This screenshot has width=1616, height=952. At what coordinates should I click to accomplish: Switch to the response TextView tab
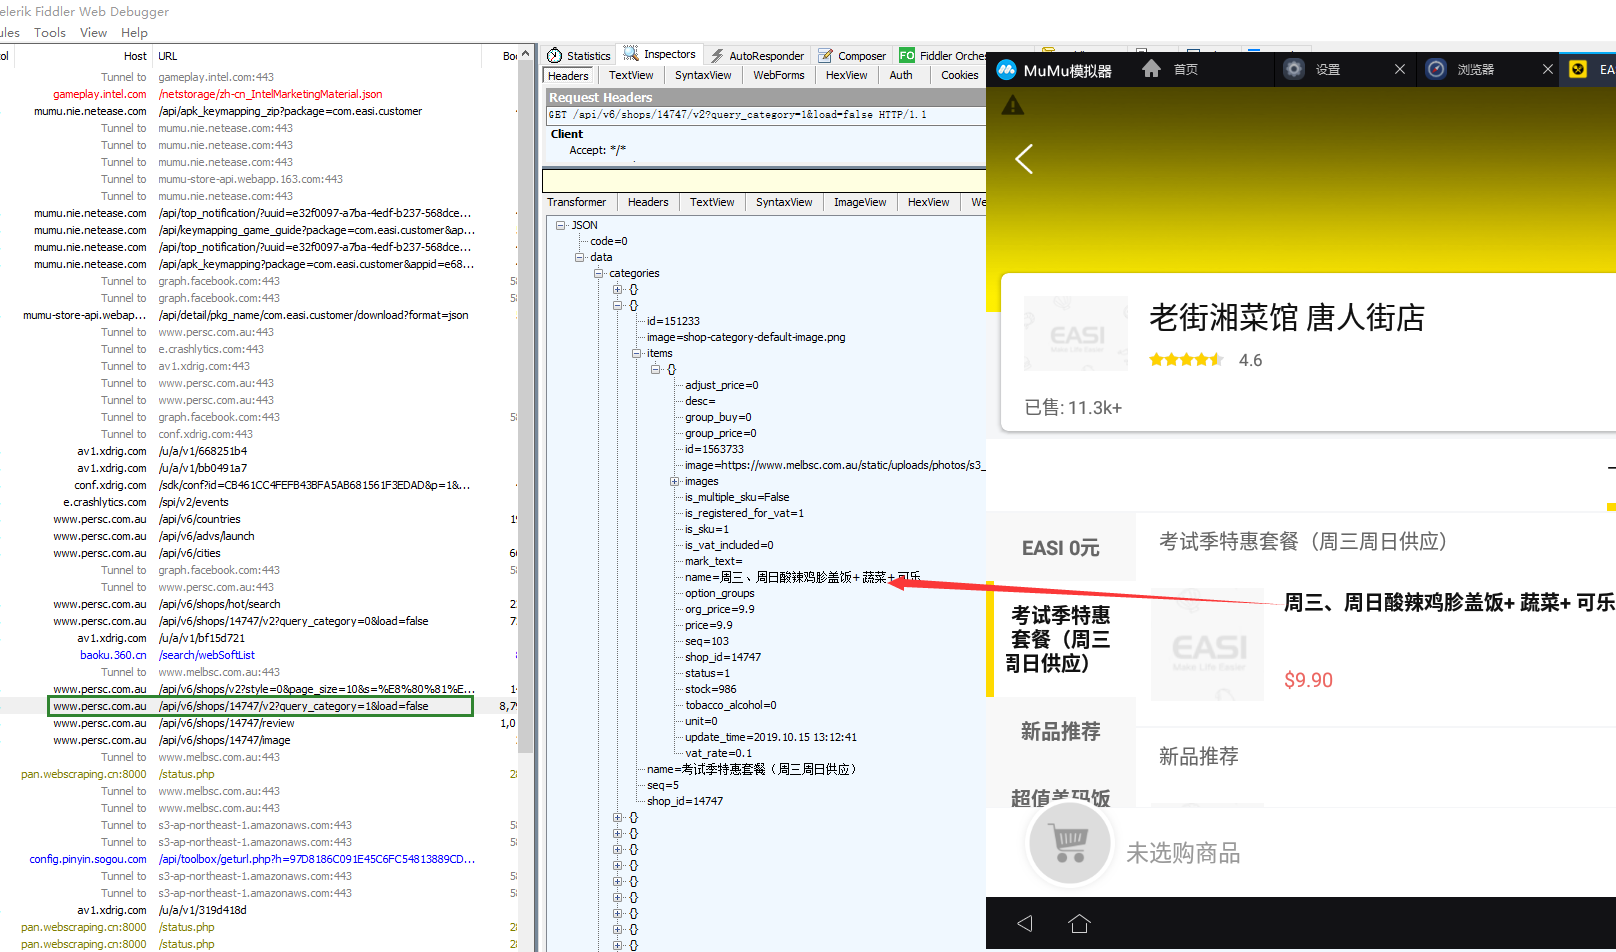pyautogui.click(x=712, y=202)
